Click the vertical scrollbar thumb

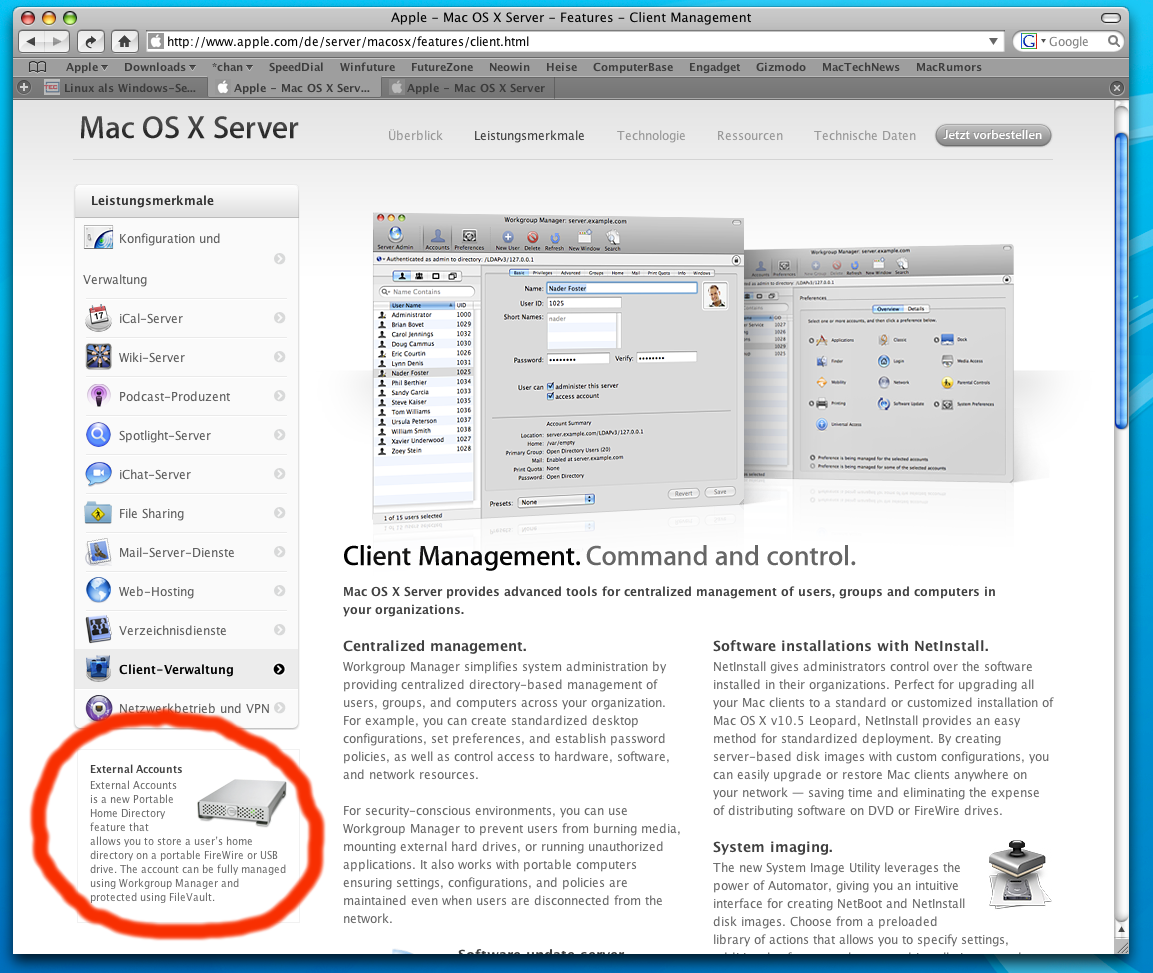pyautogui.click(x=1121, y=281)
